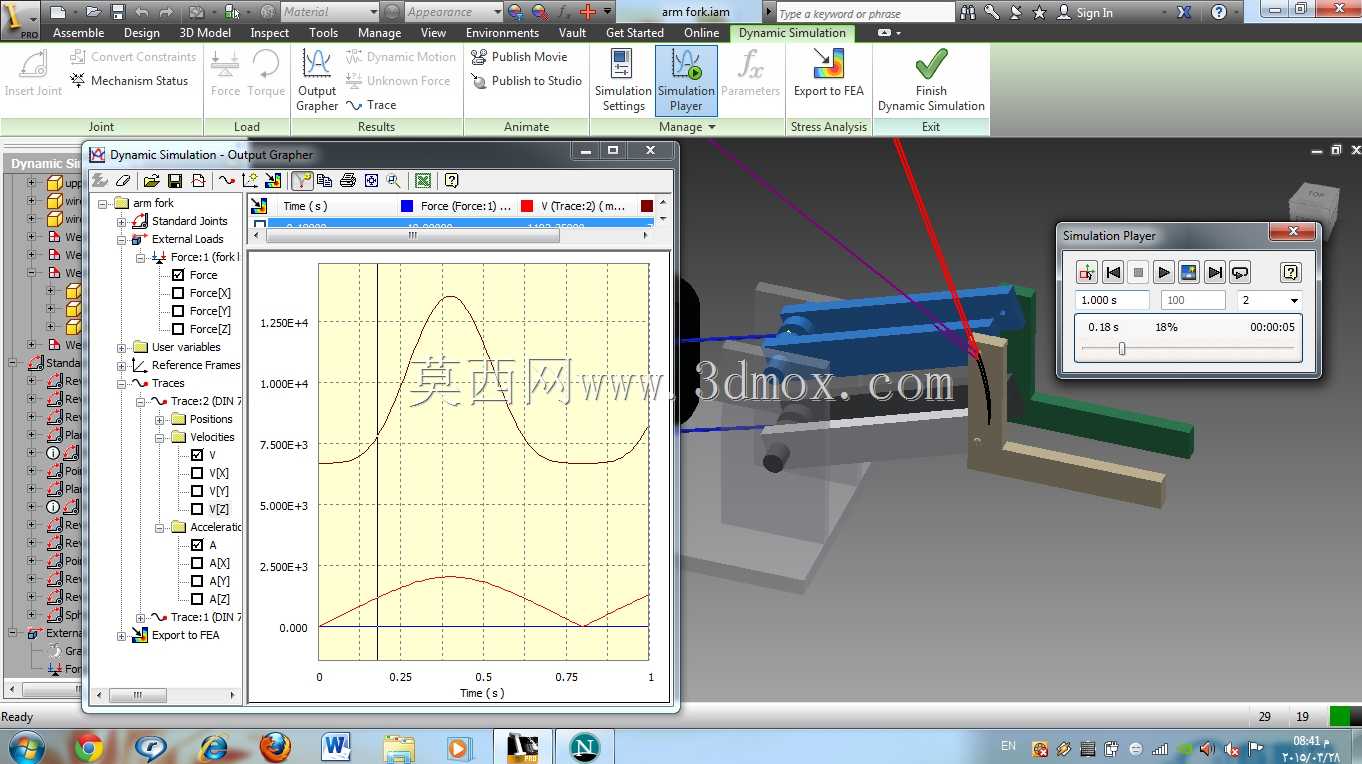1362x764 pixels.
Task: Click construction mode button in Simulation Player
Action: click(1087, 272)
